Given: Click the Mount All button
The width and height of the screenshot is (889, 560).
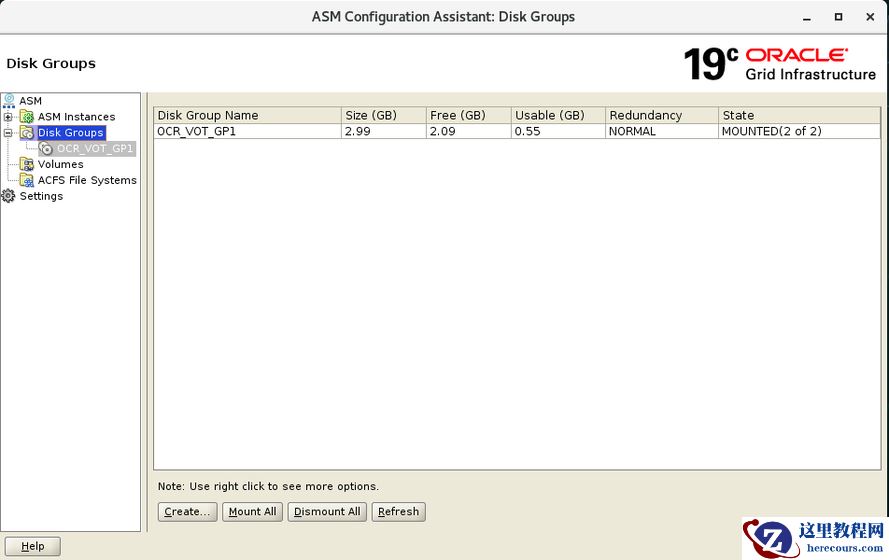Looking at the screenshot, I should (x=252, y=512).
